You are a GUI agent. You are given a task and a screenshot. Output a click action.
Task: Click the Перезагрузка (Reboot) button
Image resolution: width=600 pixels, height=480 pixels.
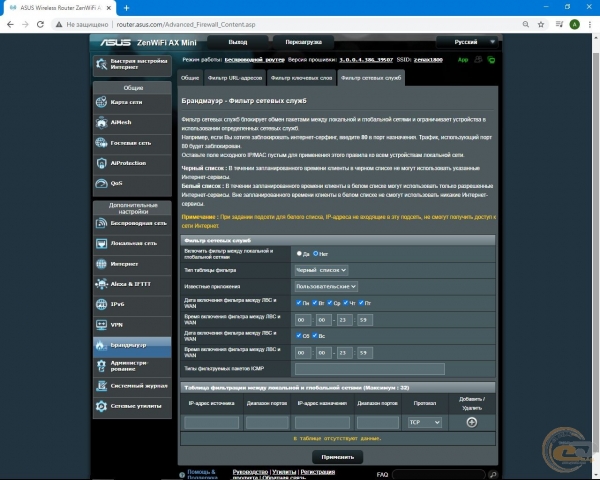click(x=303, y=42)
